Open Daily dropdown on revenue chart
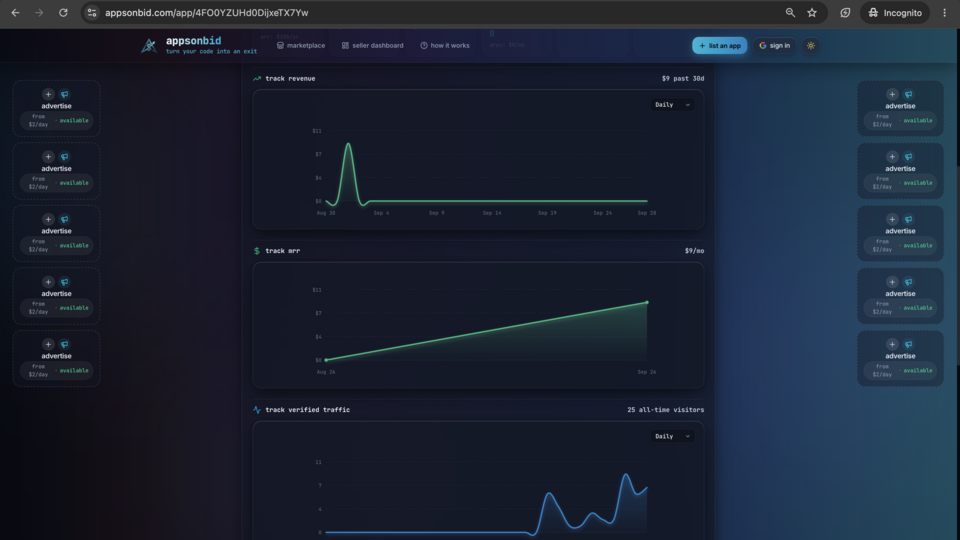 [x=672, y=105]
